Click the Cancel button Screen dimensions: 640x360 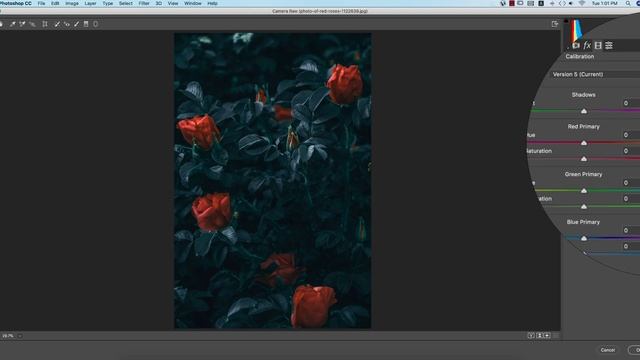[608, 350]
